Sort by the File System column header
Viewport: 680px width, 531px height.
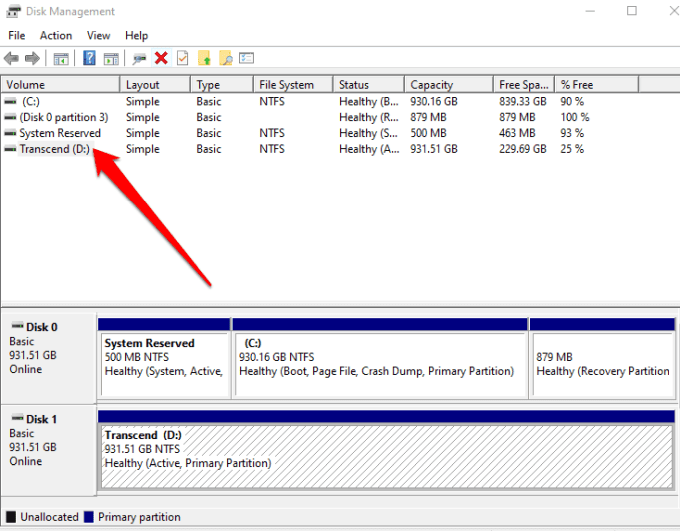(x=286, y=85)
